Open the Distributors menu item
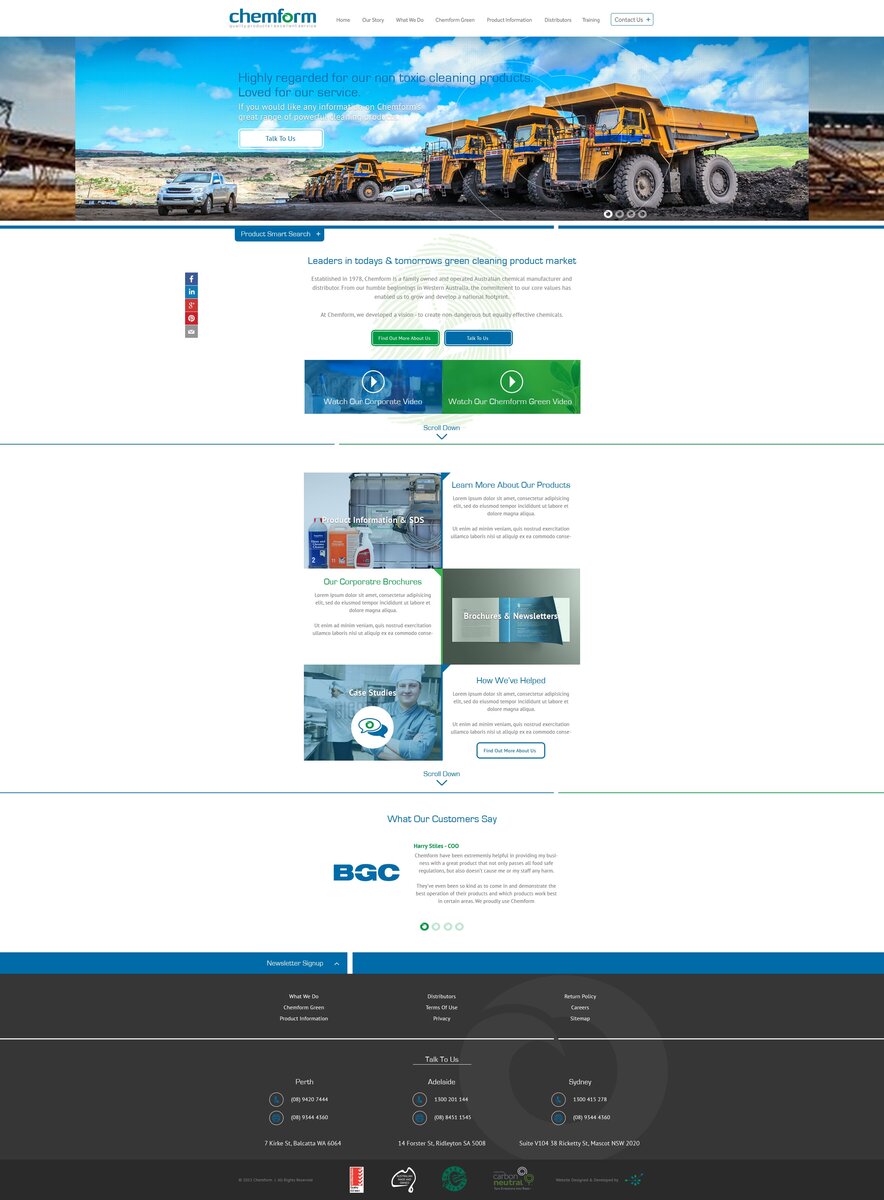 [x=558, y=20]
